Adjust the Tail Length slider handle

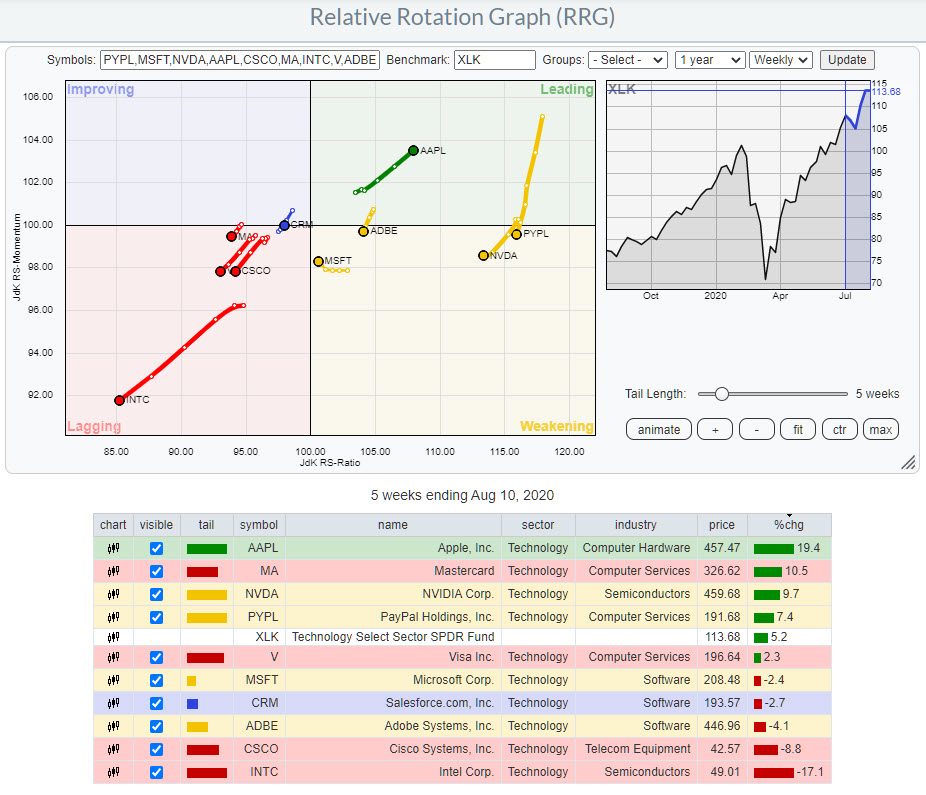(x=722, y=394)
